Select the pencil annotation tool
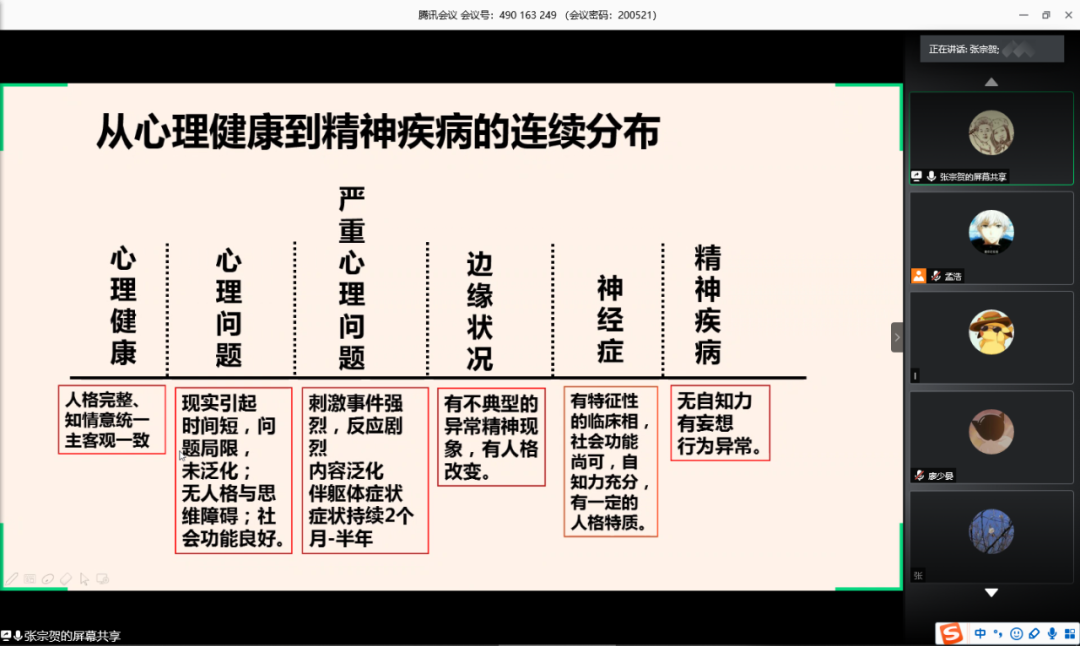The height and width of the screenshot is (646, 1080). [x=12, y=579]
